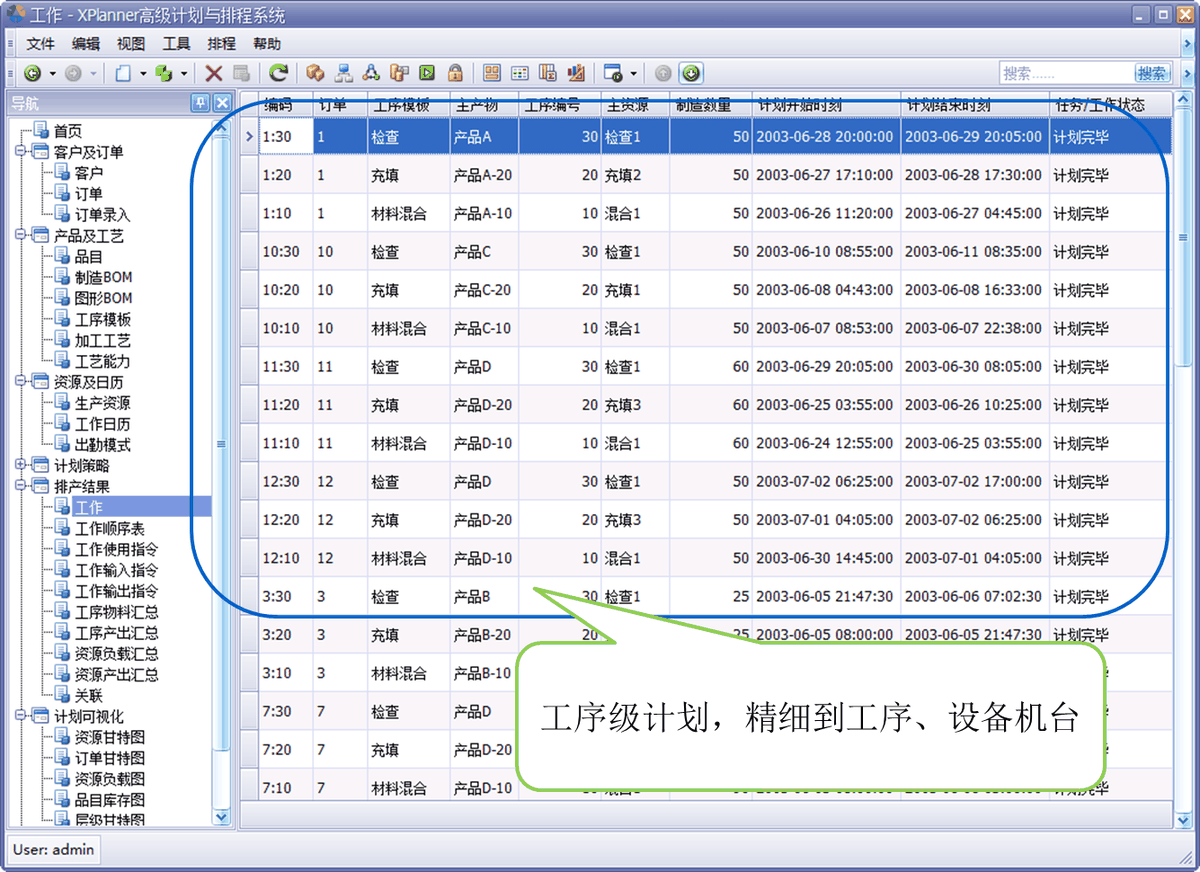Viewport: 1200px width, 872px height.
Task: Open dropdown beside green import/export arrows icon
Action: (x=184, y=73)
